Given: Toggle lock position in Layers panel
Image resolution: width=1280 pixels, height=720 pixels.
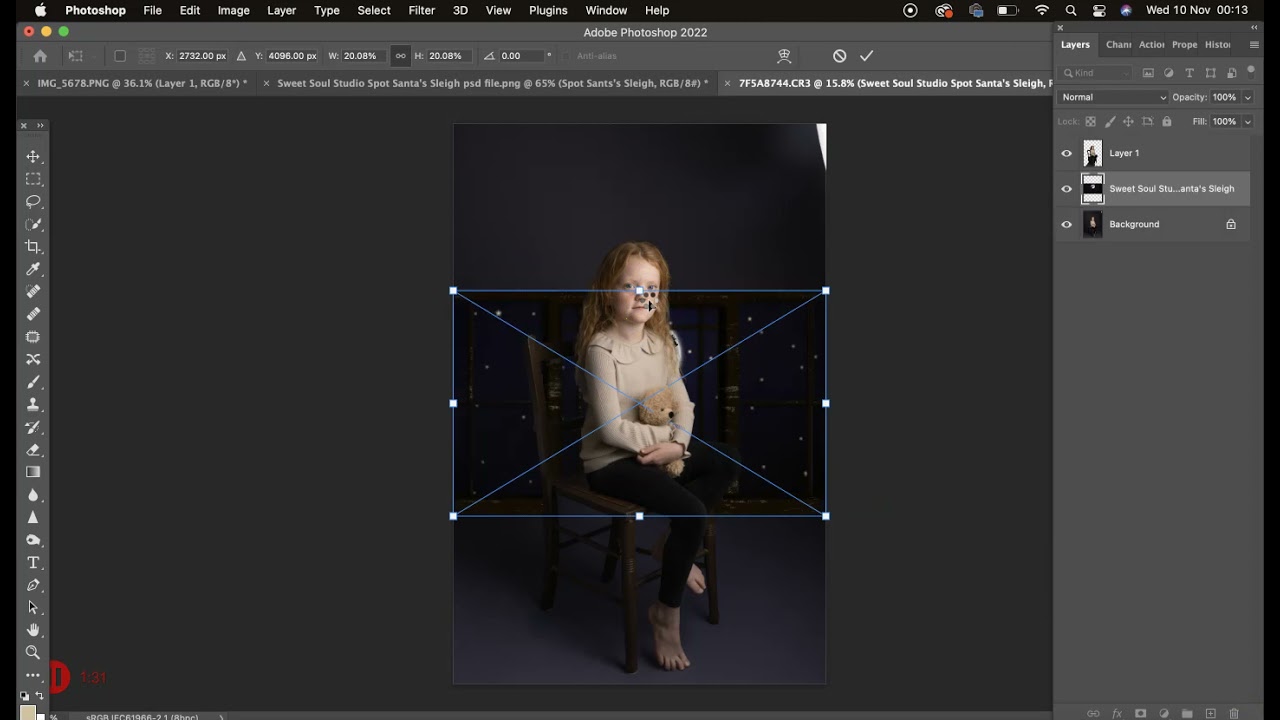Looking at the screenshot, I should coord(1128,122).
